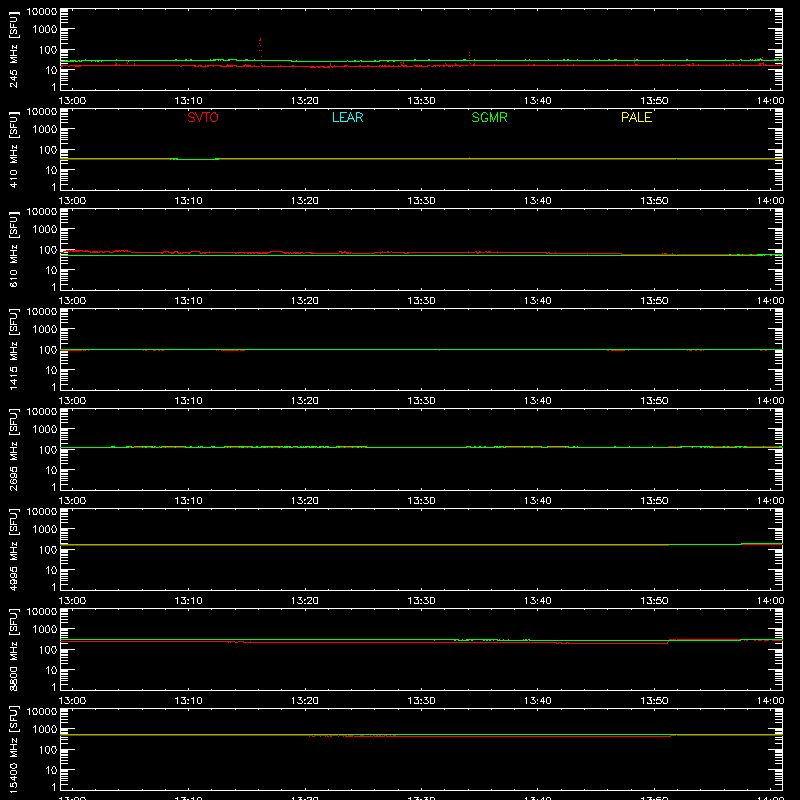This screenshot has width=800, height=800.
Task: Select the 8800 MHz [SFU] axis title
Action: 14,649
